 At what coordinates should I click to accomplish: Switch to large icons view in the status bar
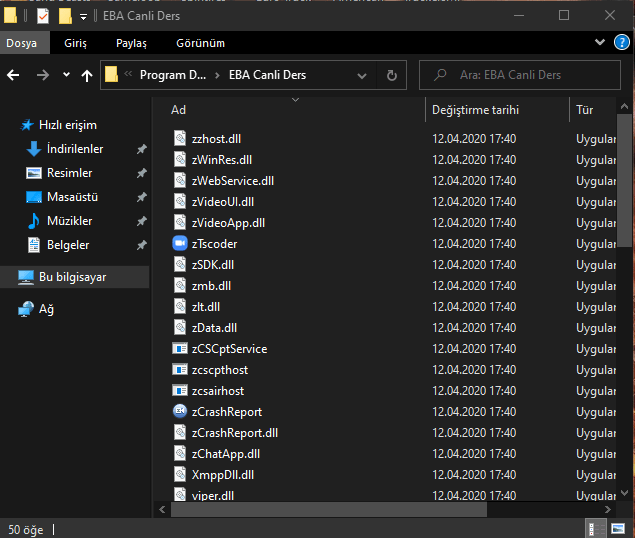click(x=618, y=529)
